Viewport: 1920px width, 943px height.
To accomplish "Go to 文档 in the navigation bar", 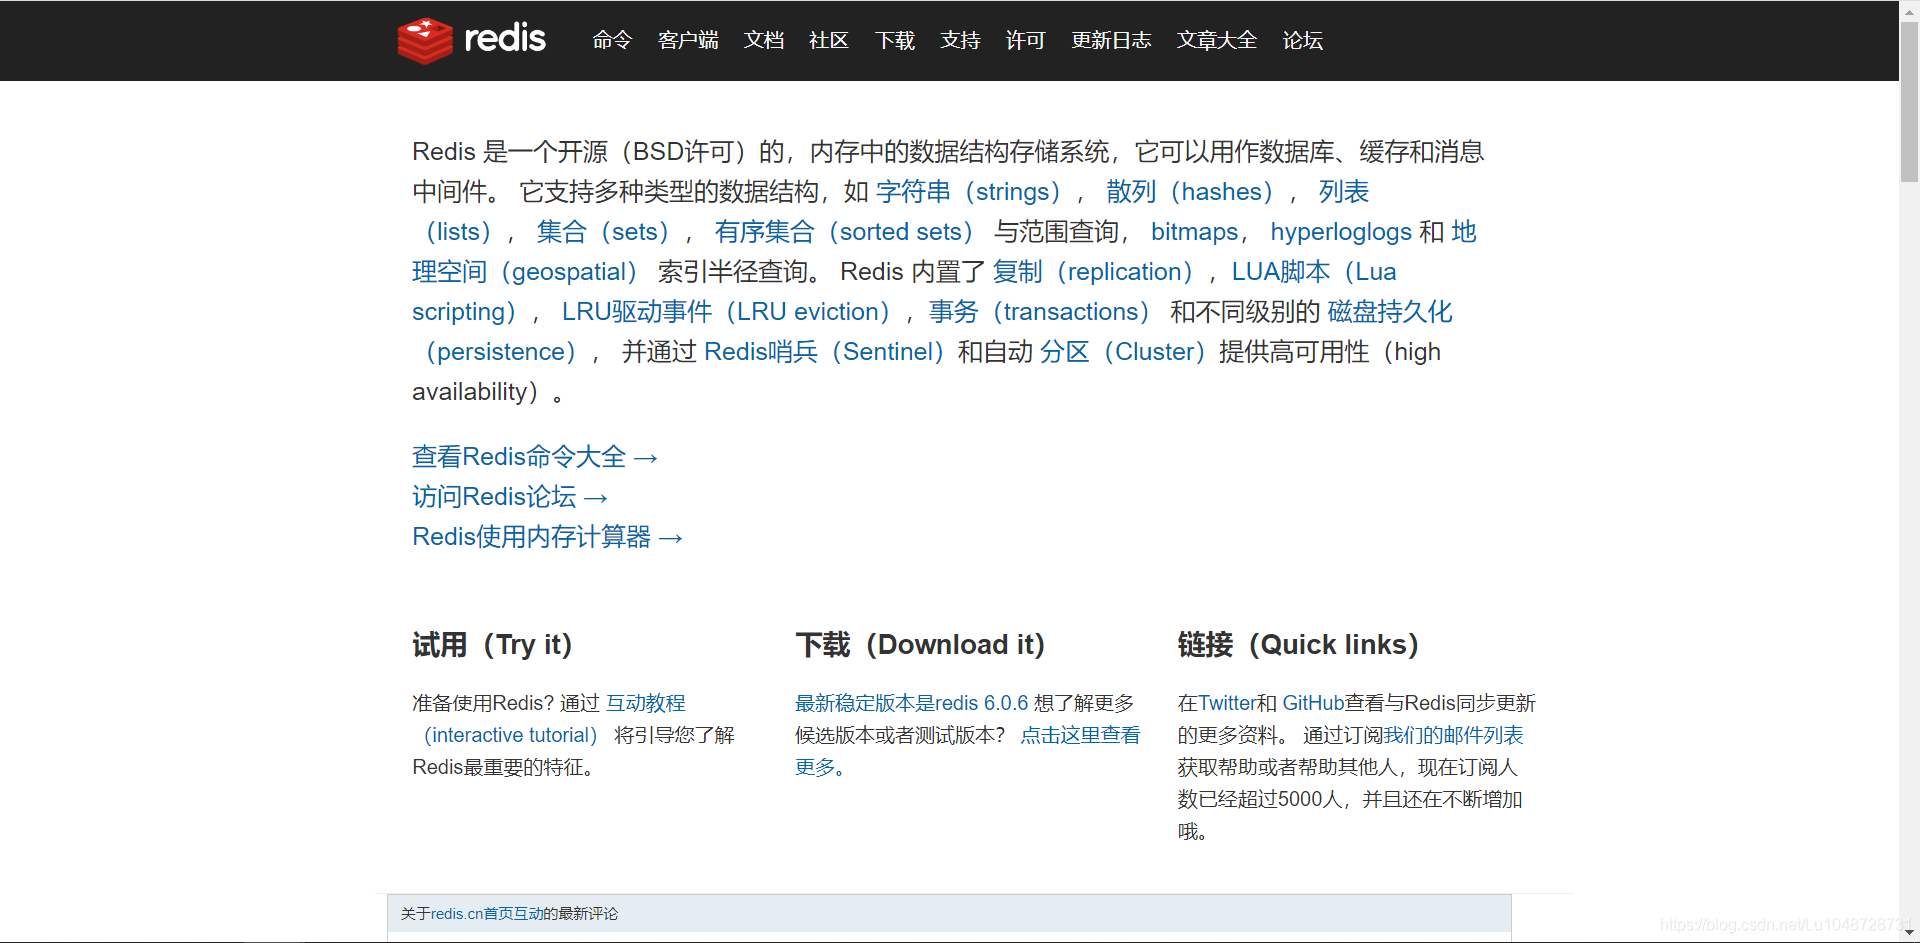I will coord(764,40).
